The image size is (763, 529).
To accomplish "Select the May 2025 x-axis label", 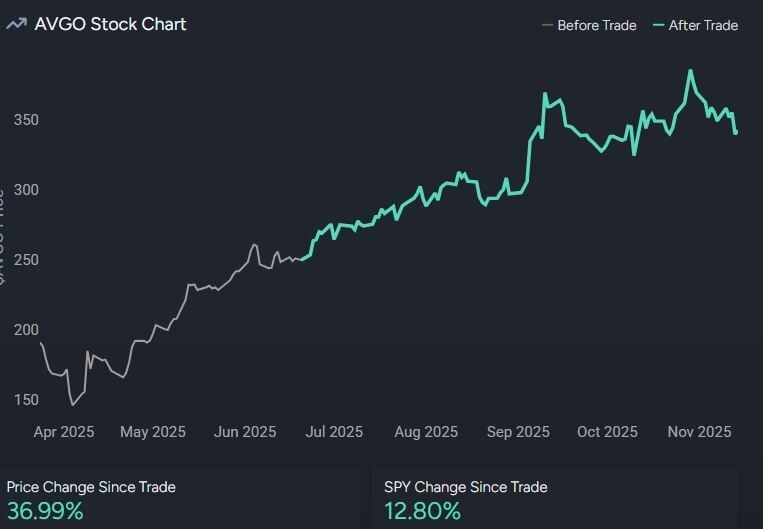I will pos(153,432).
